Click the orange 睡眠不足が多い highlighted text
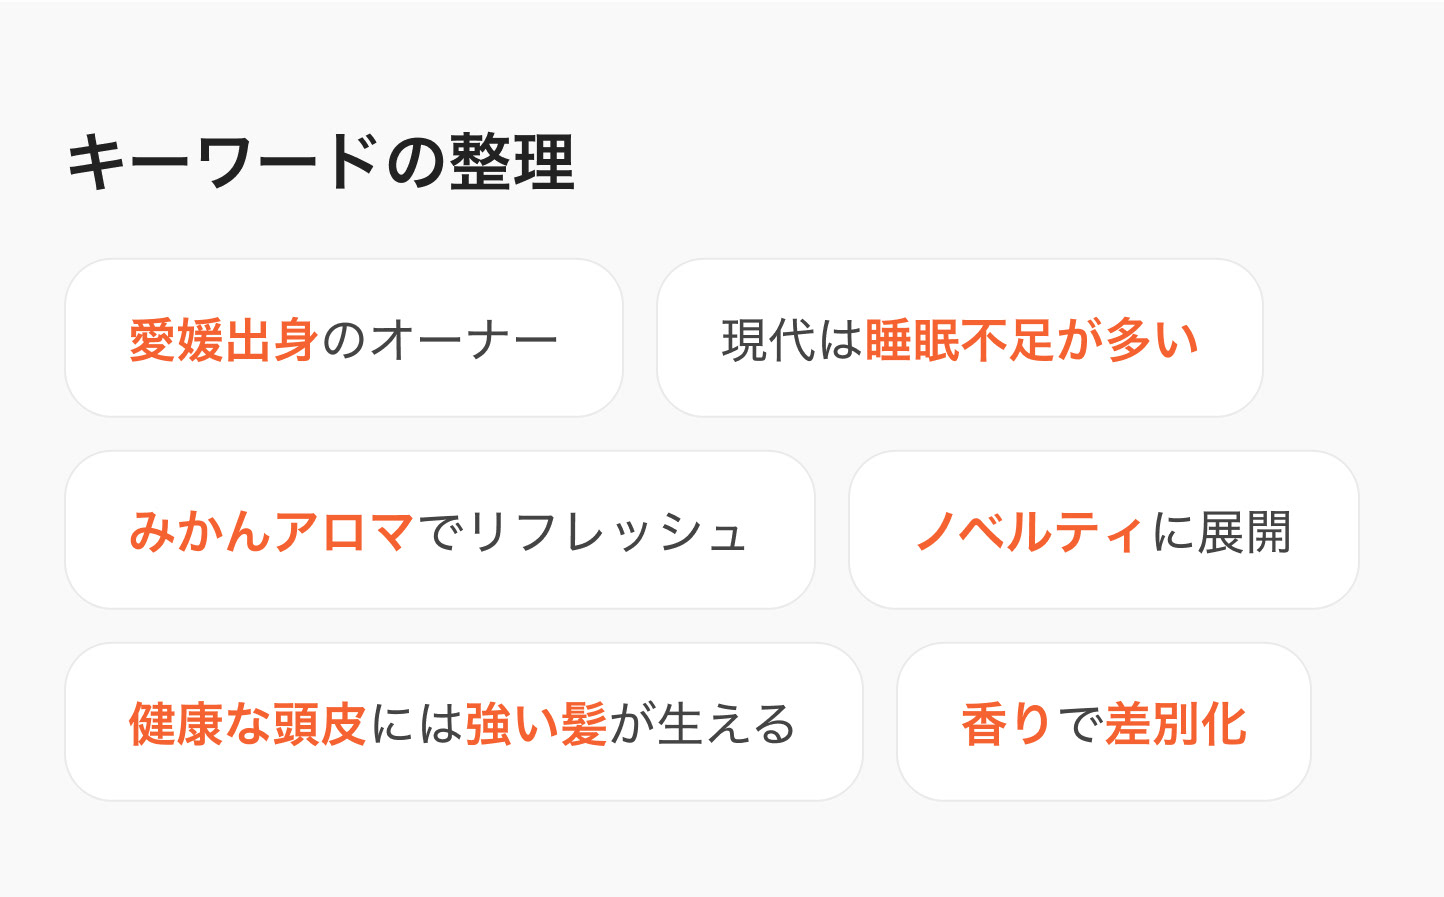1444x897 pixels. (1032, 340)
